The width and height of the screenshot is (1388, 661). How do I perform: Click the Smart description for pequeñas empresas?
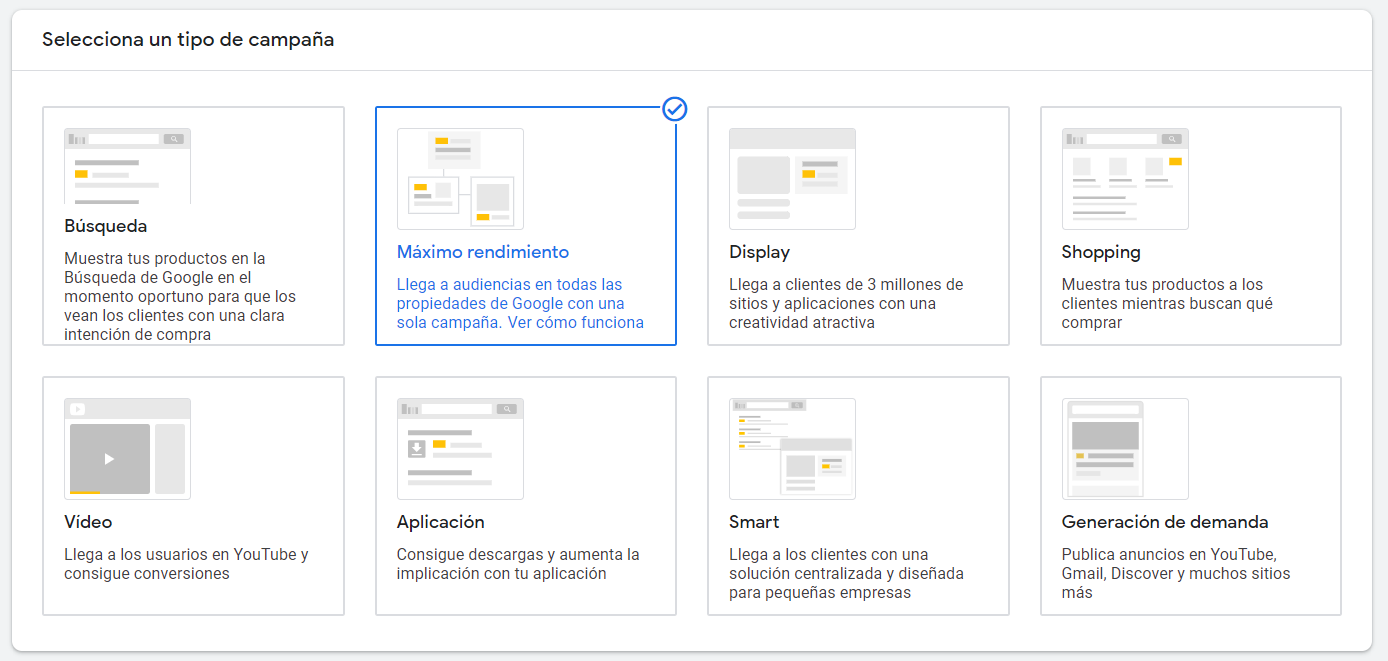click(x=846, y=573)
